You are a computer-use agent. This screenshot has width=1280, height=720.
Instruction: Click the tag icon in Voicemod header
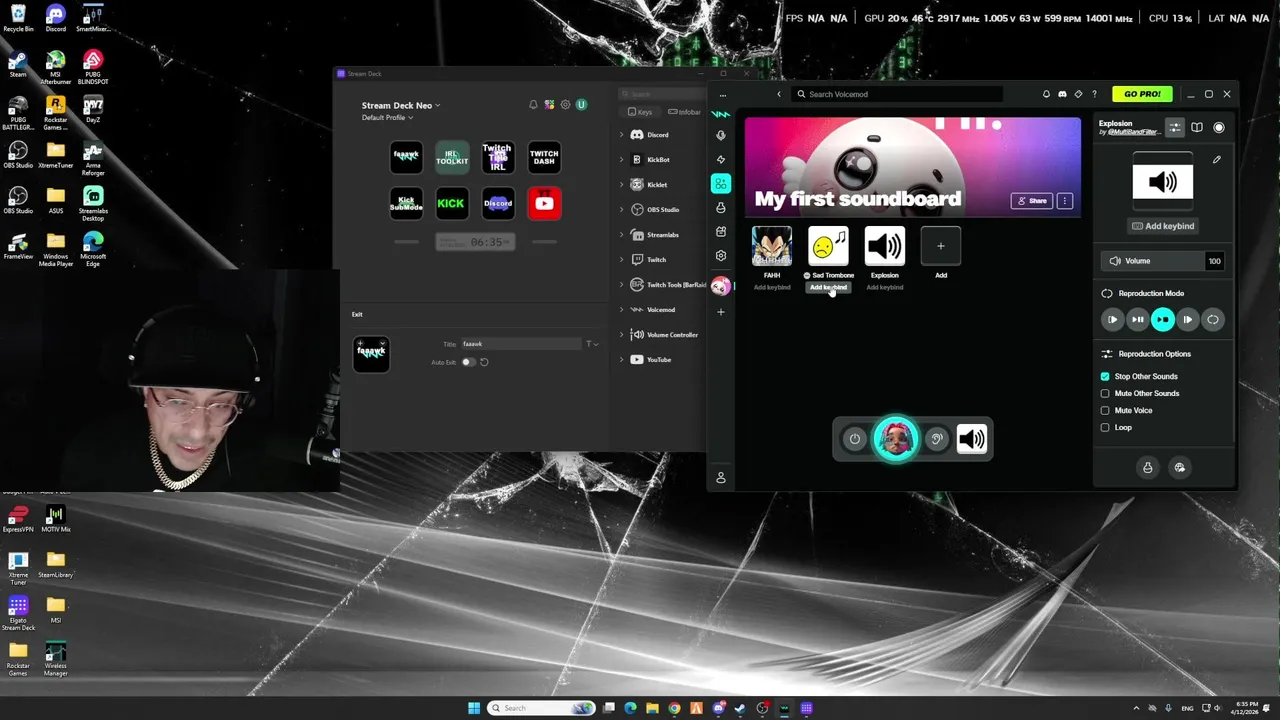pos(1078,94)
